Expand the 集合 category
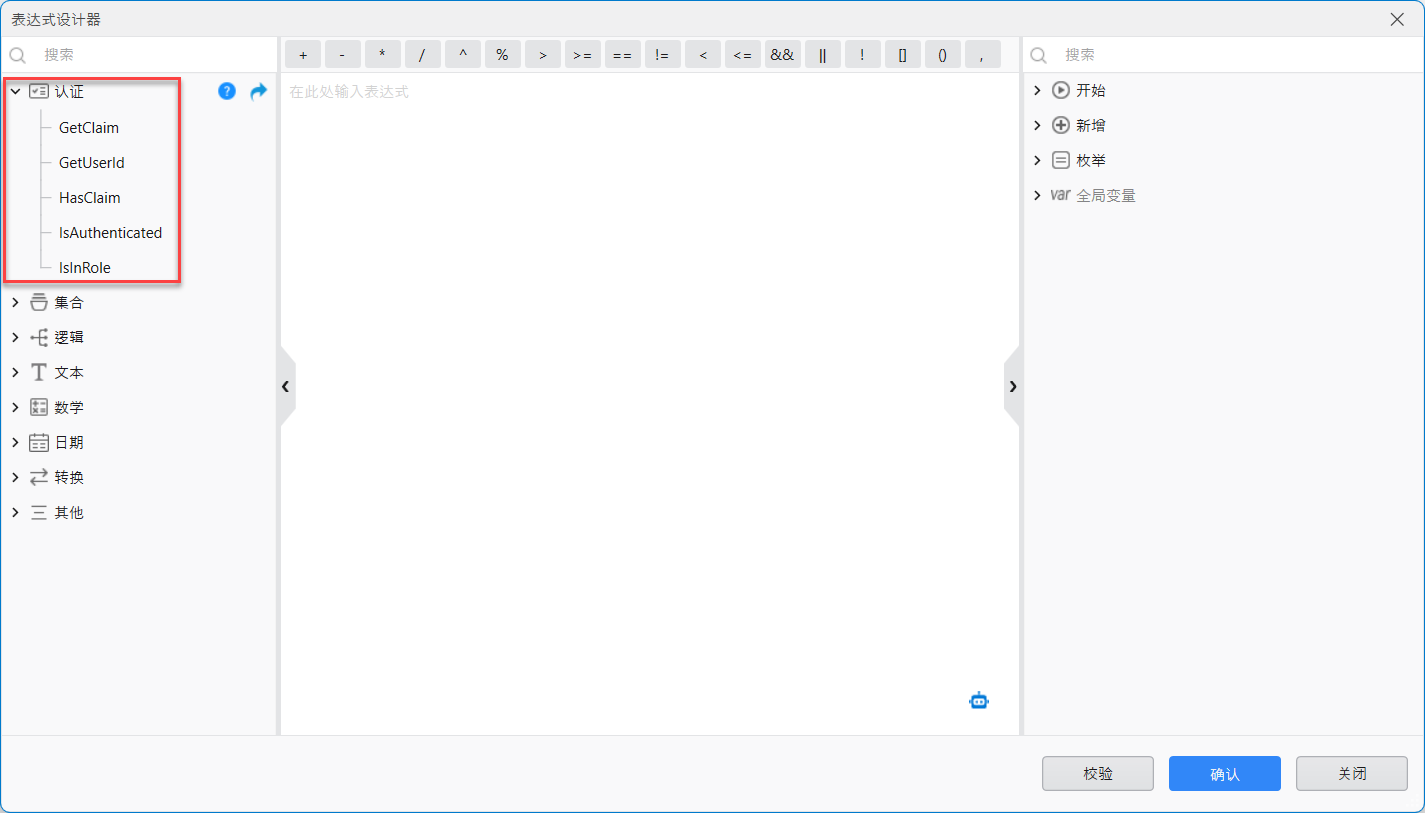The width and height of the screenshot is (1425, 813). click(15, 302)
